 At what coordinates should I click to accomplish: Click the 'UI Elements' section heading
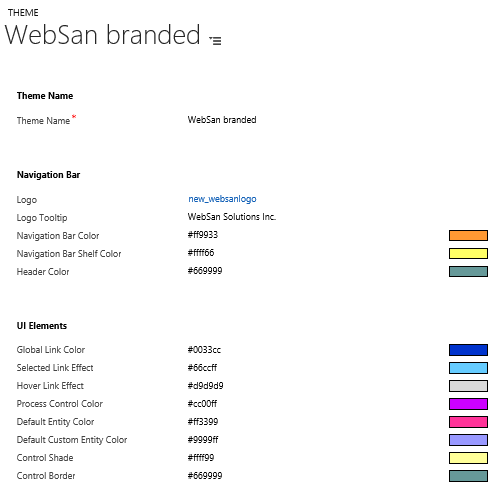tap(42, 326)
